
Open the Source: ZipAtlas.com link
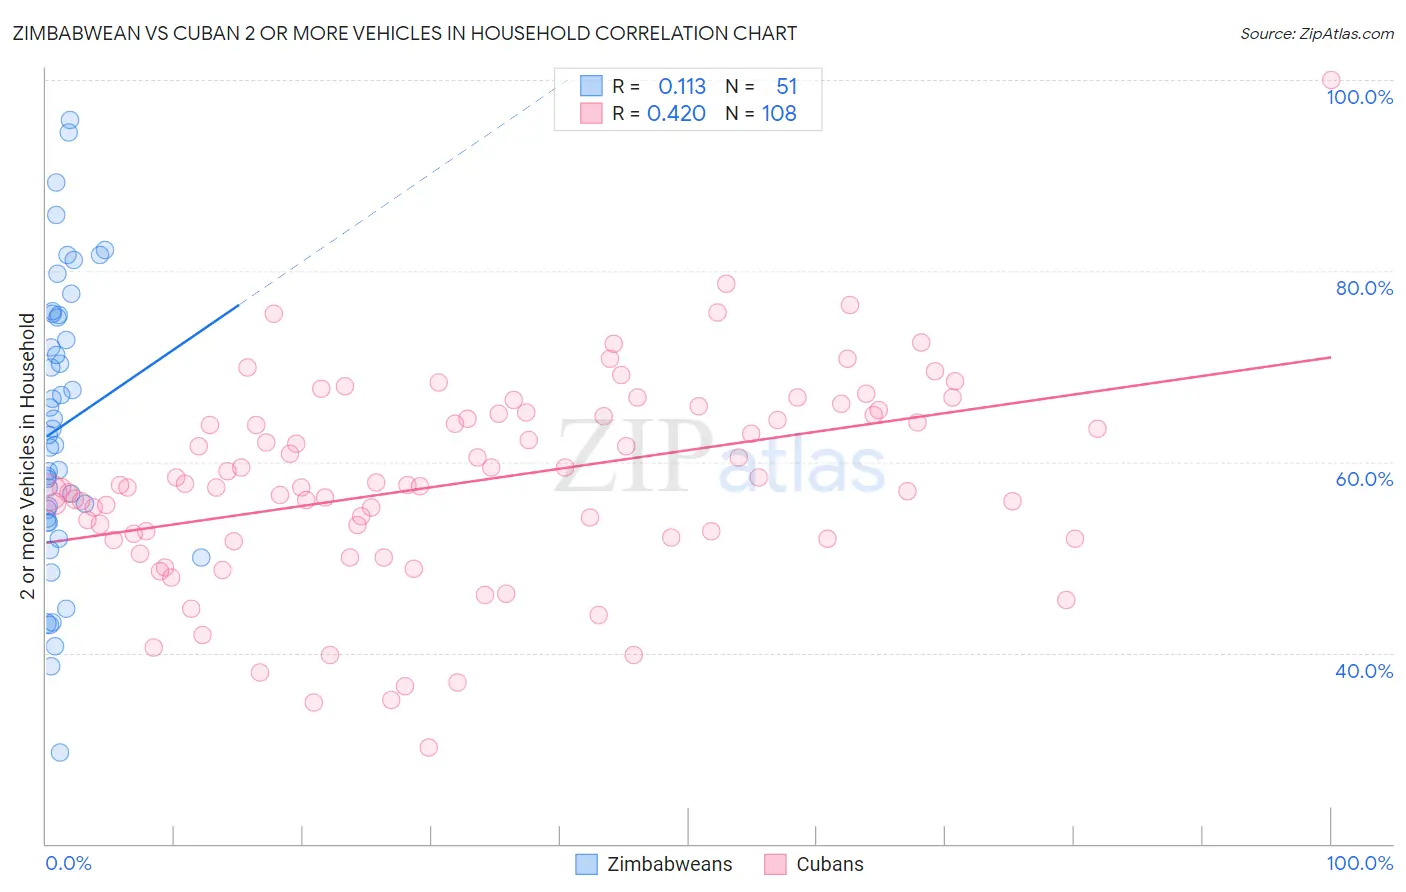point(1317,34)
